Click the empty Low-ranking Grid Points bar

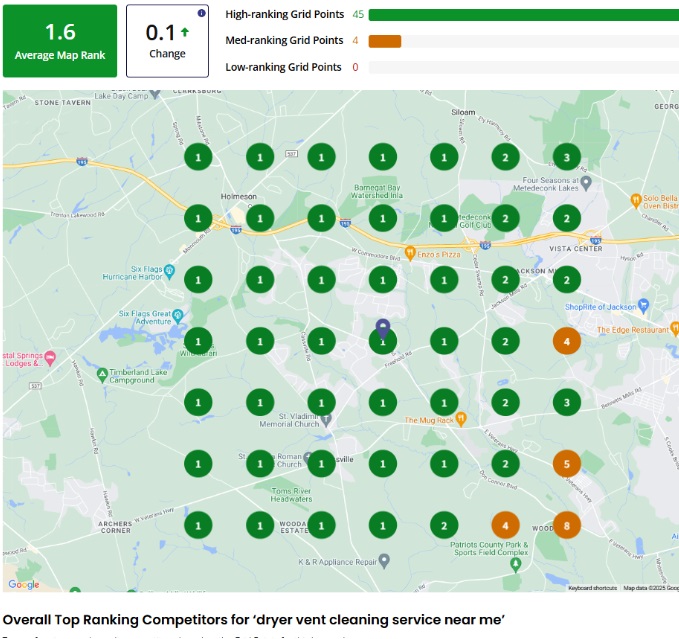coord(524,68)
